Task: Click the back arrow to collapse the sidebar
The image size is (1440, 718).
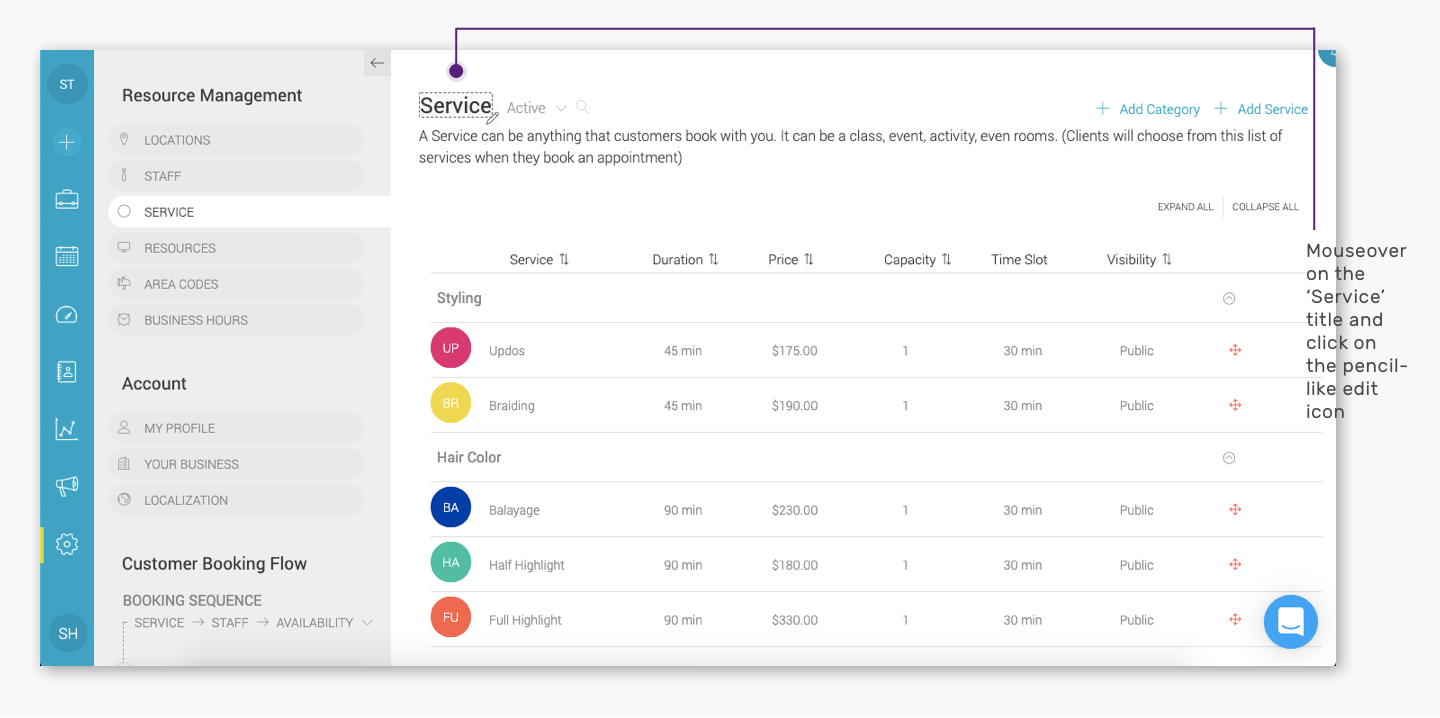Action: [377, 63]
